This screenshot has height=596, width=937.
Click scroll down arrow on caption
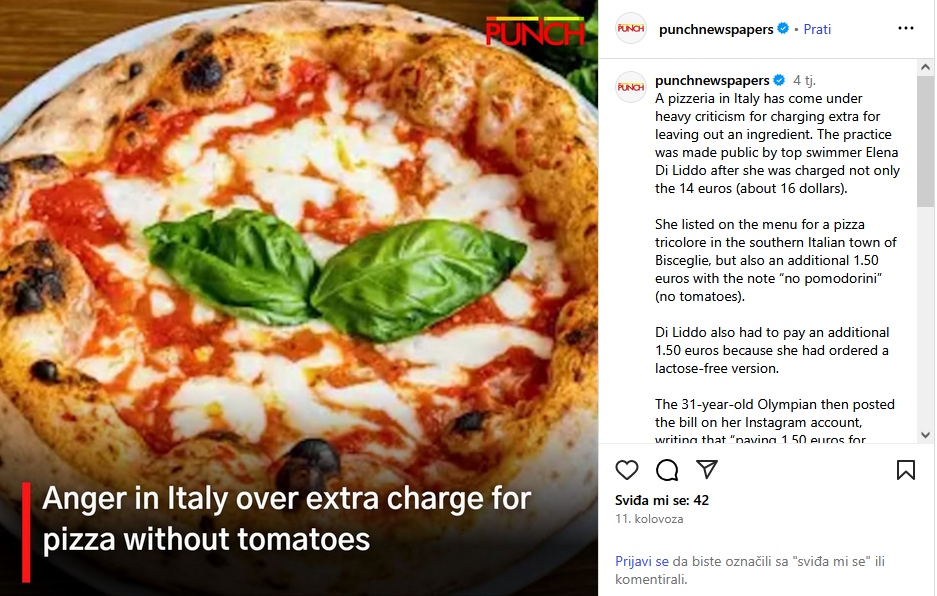[x=925, y=435]
